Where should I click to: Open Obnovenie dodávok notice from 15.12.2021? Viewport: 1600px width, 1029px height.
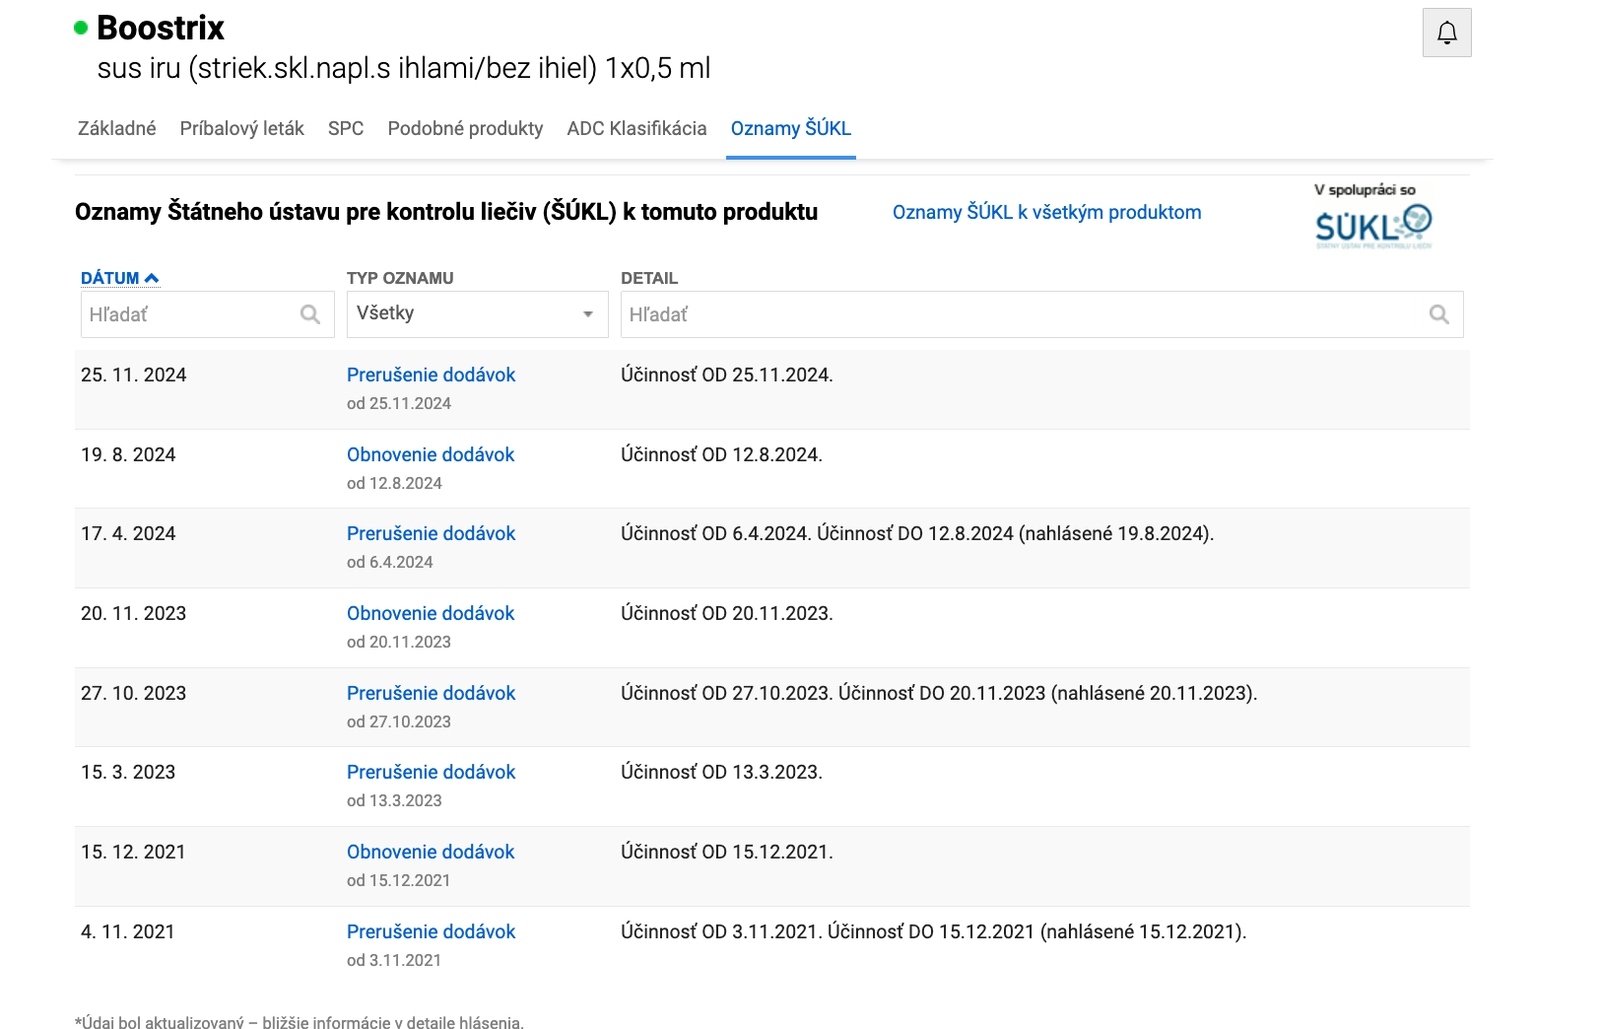(430, 852)
